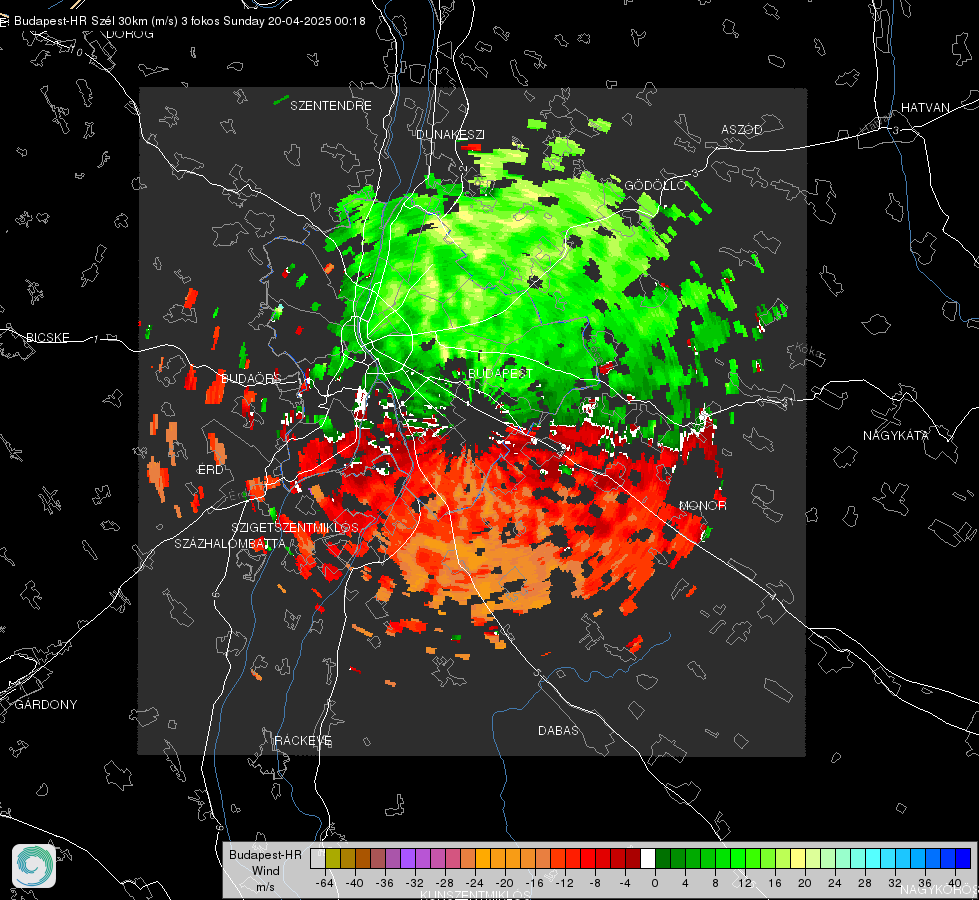Image resolution: width=979 pixels, height=900 pixels.
Task: Click the blue swirl logo icon
Action: (x=34, y=866)
